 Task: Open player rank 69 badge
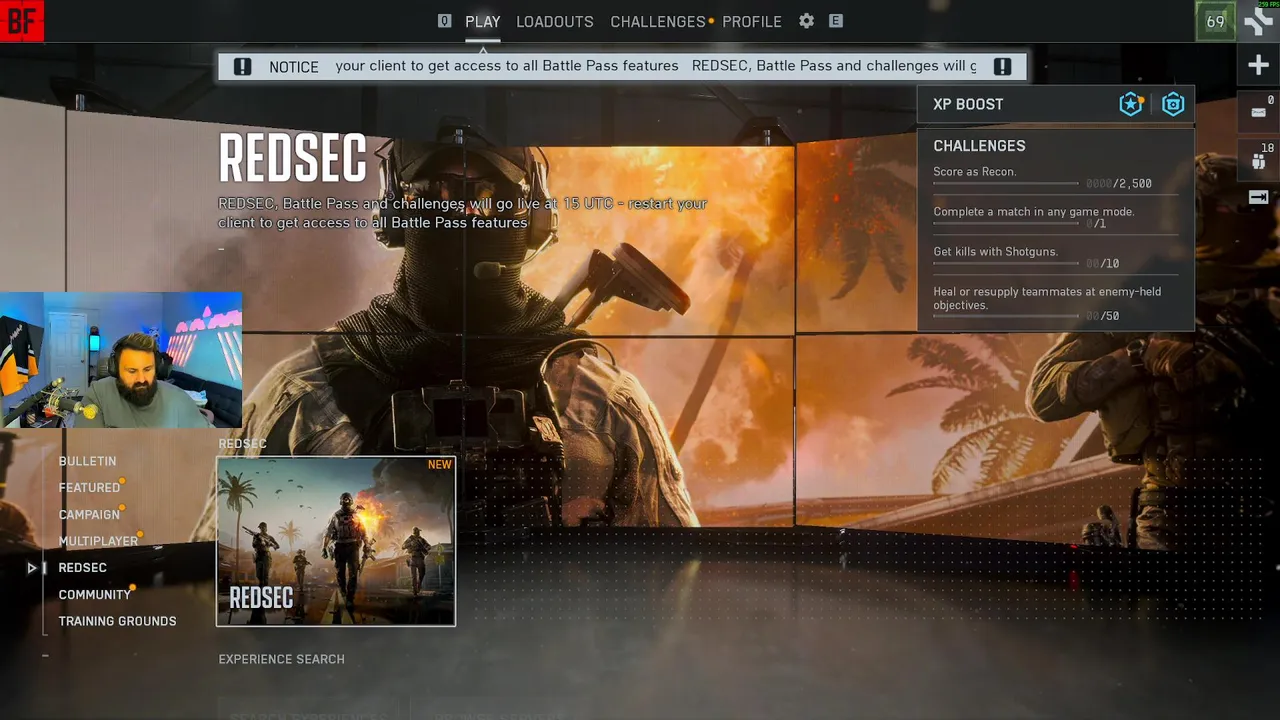(1215, 21)
